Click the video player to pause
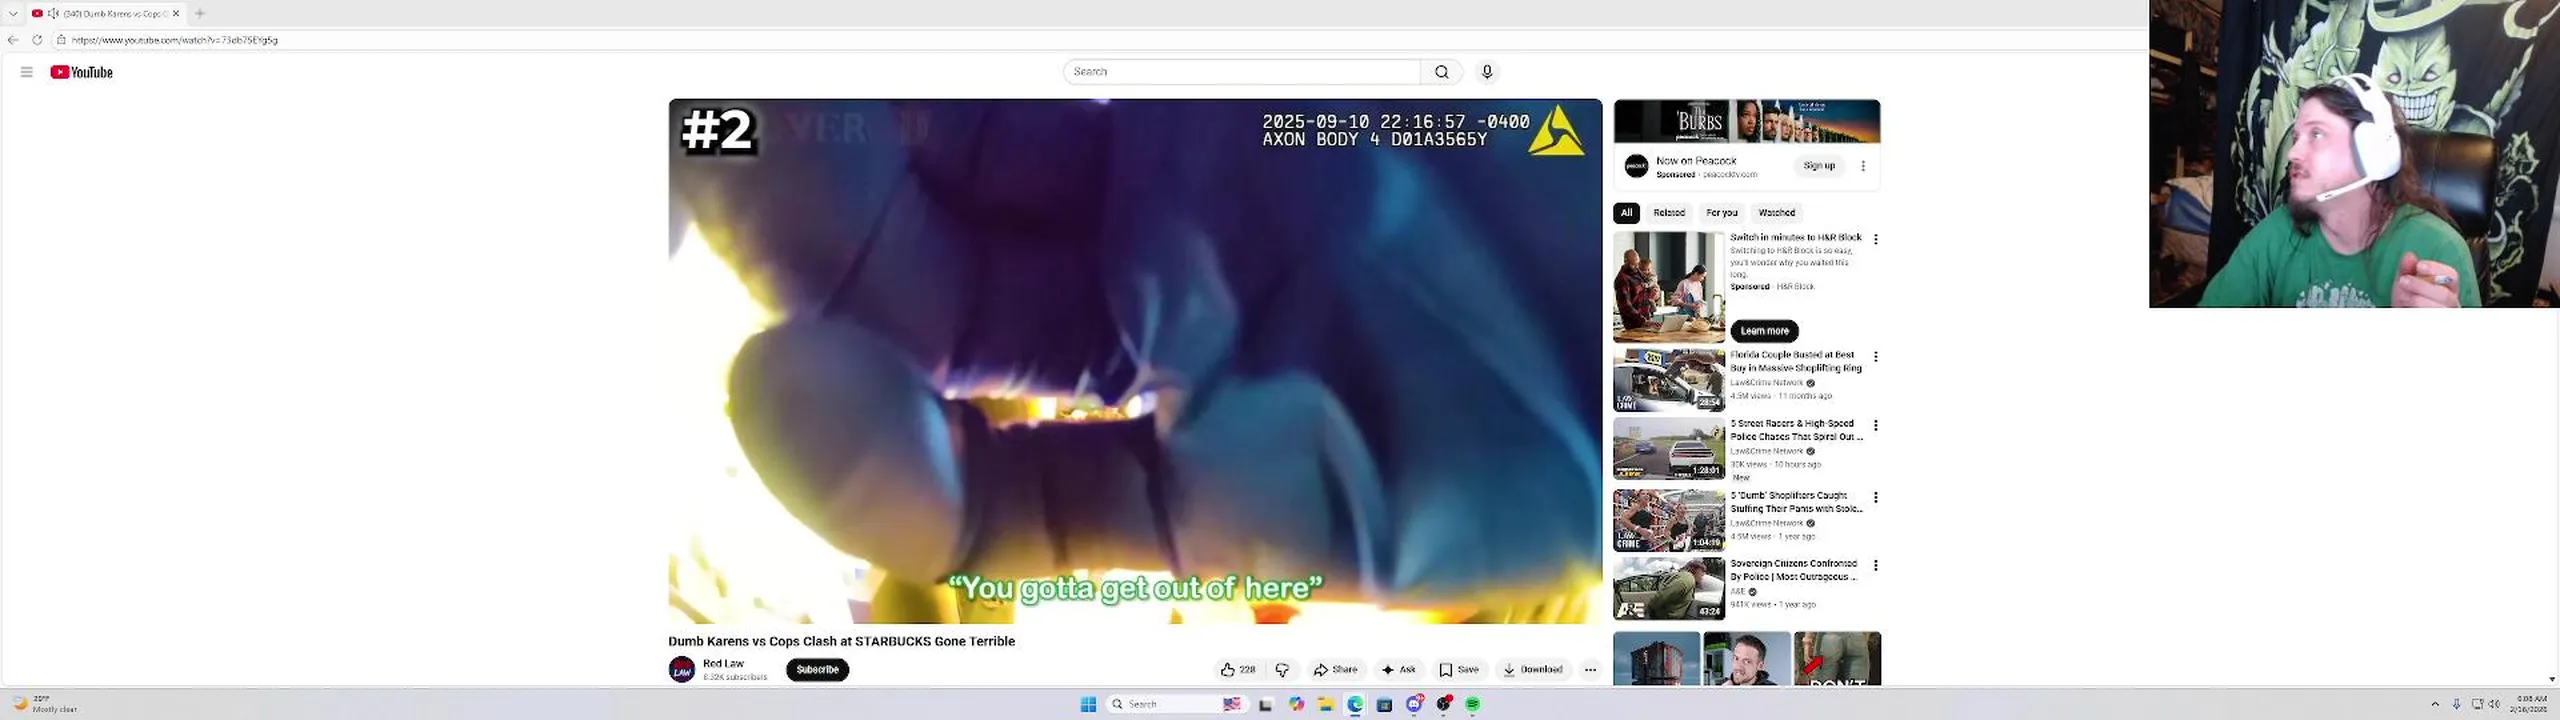Viewport: 2560px width, 720px height. [x=1135, y=361]
